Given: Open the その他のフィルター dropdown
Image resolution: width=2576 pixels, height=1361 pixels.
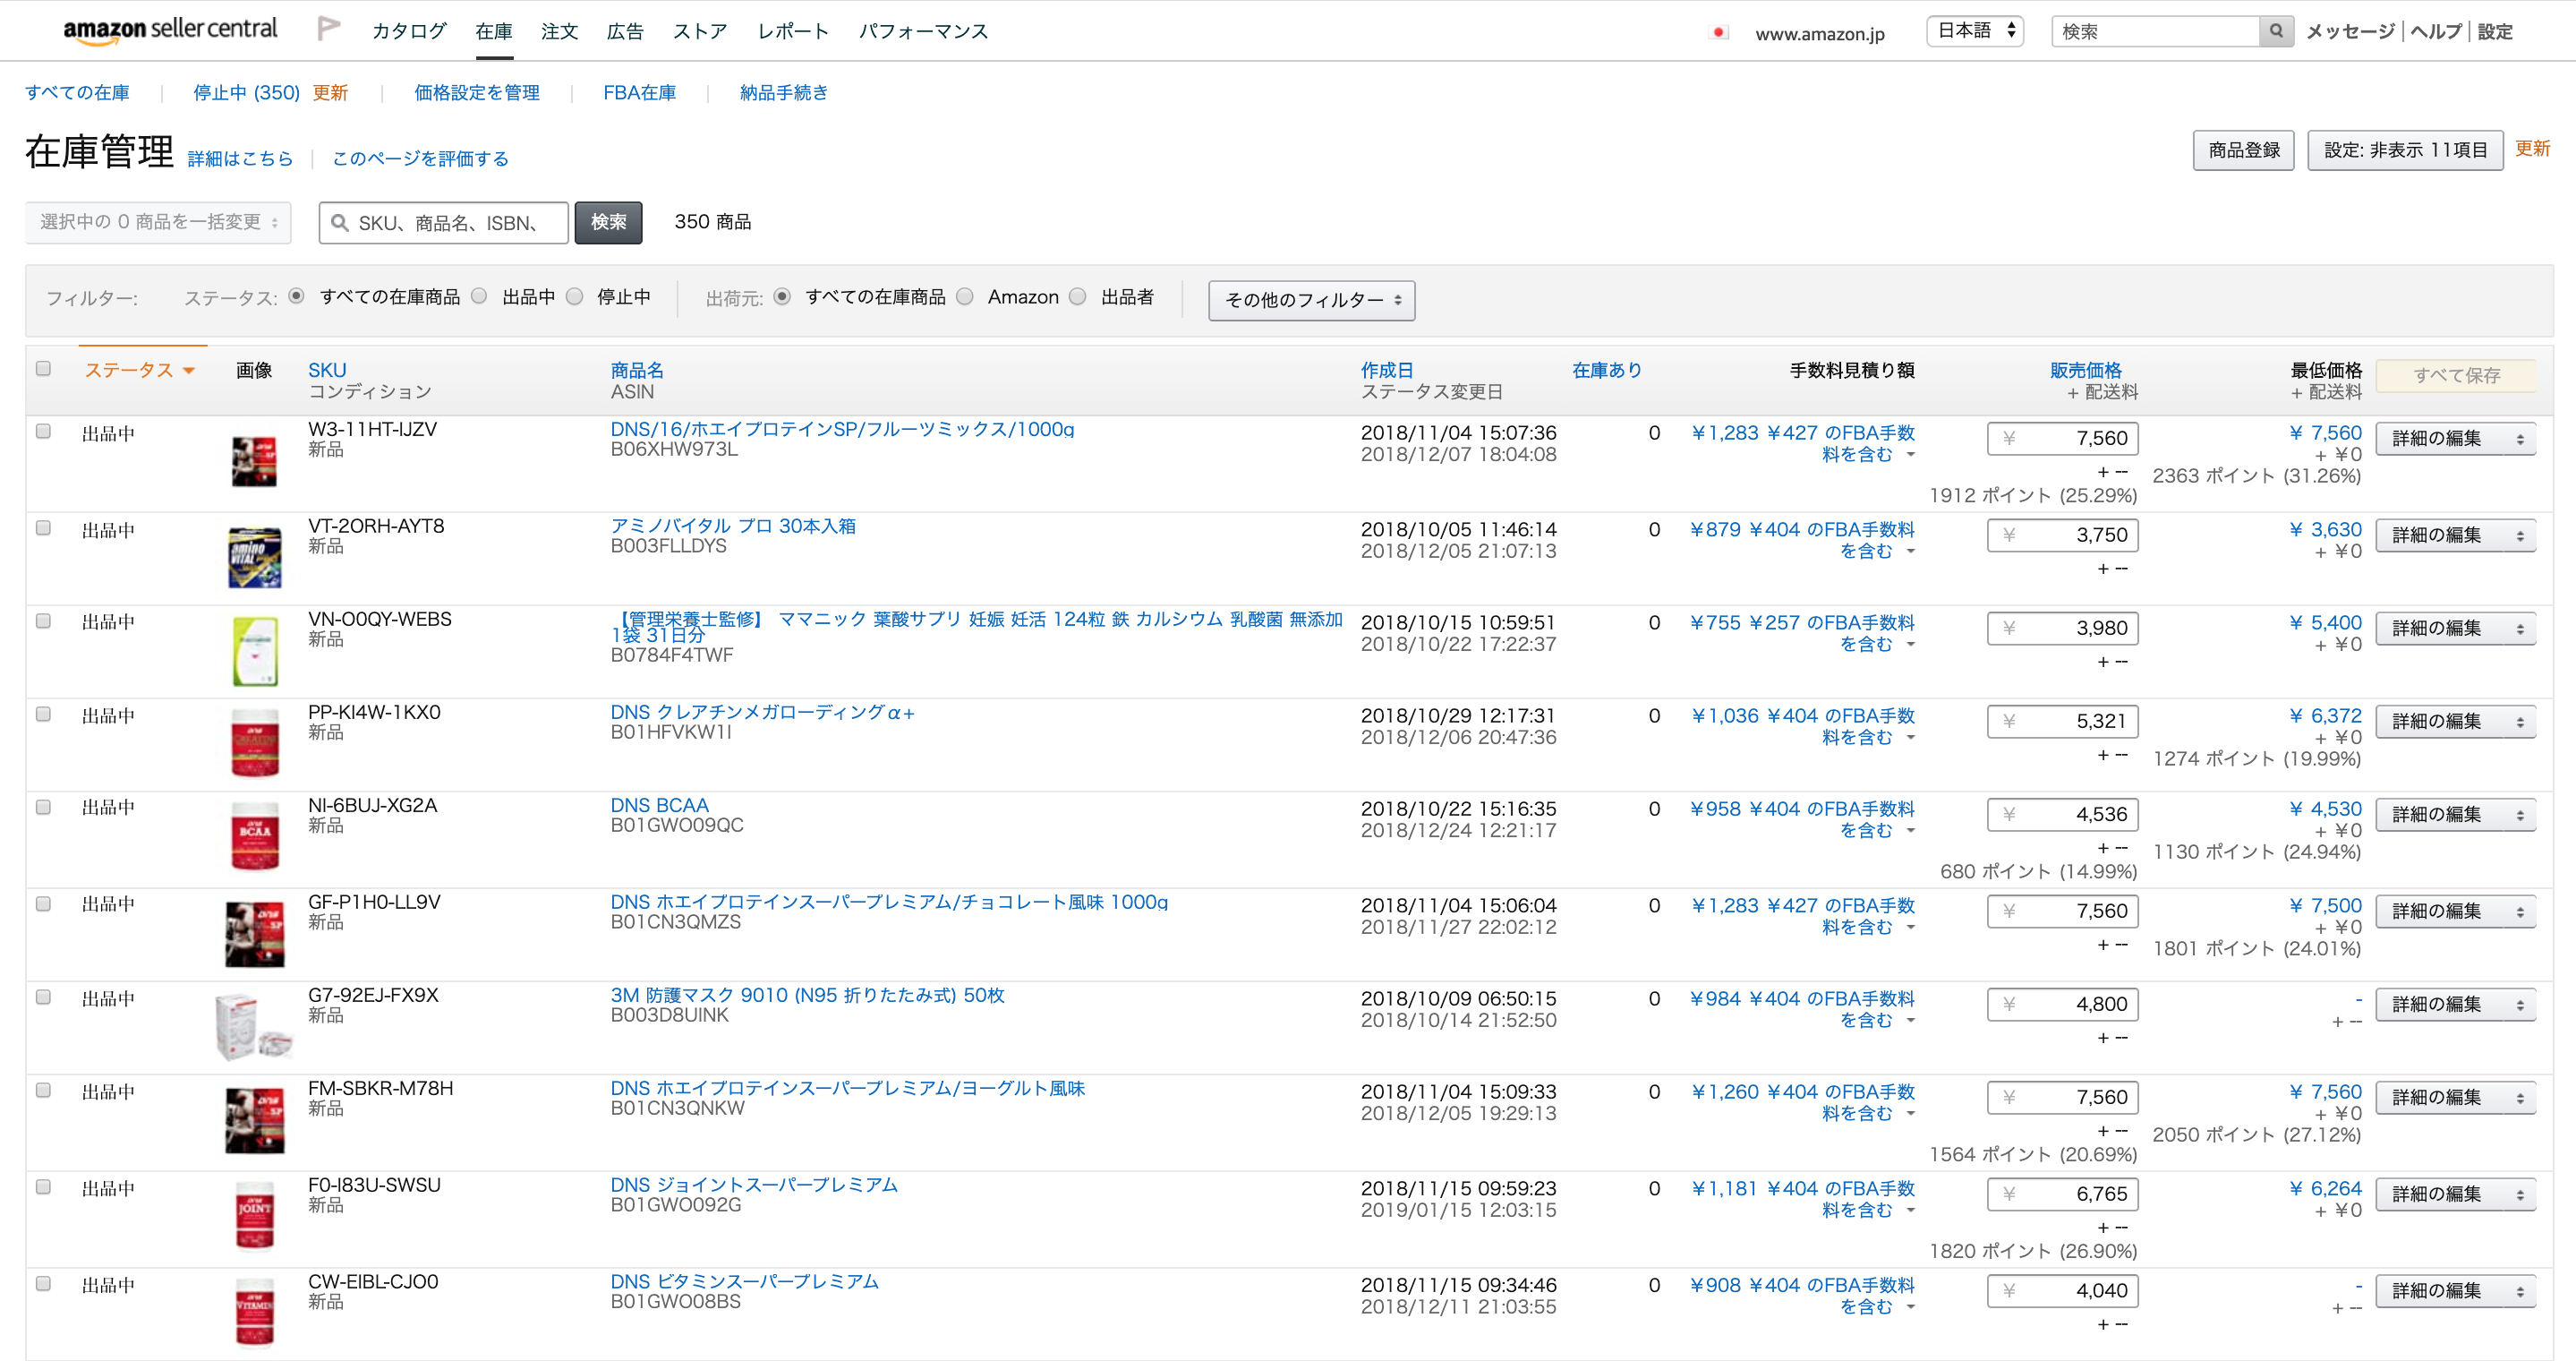Looking at the screenshot, I should tap(1311, 300).
